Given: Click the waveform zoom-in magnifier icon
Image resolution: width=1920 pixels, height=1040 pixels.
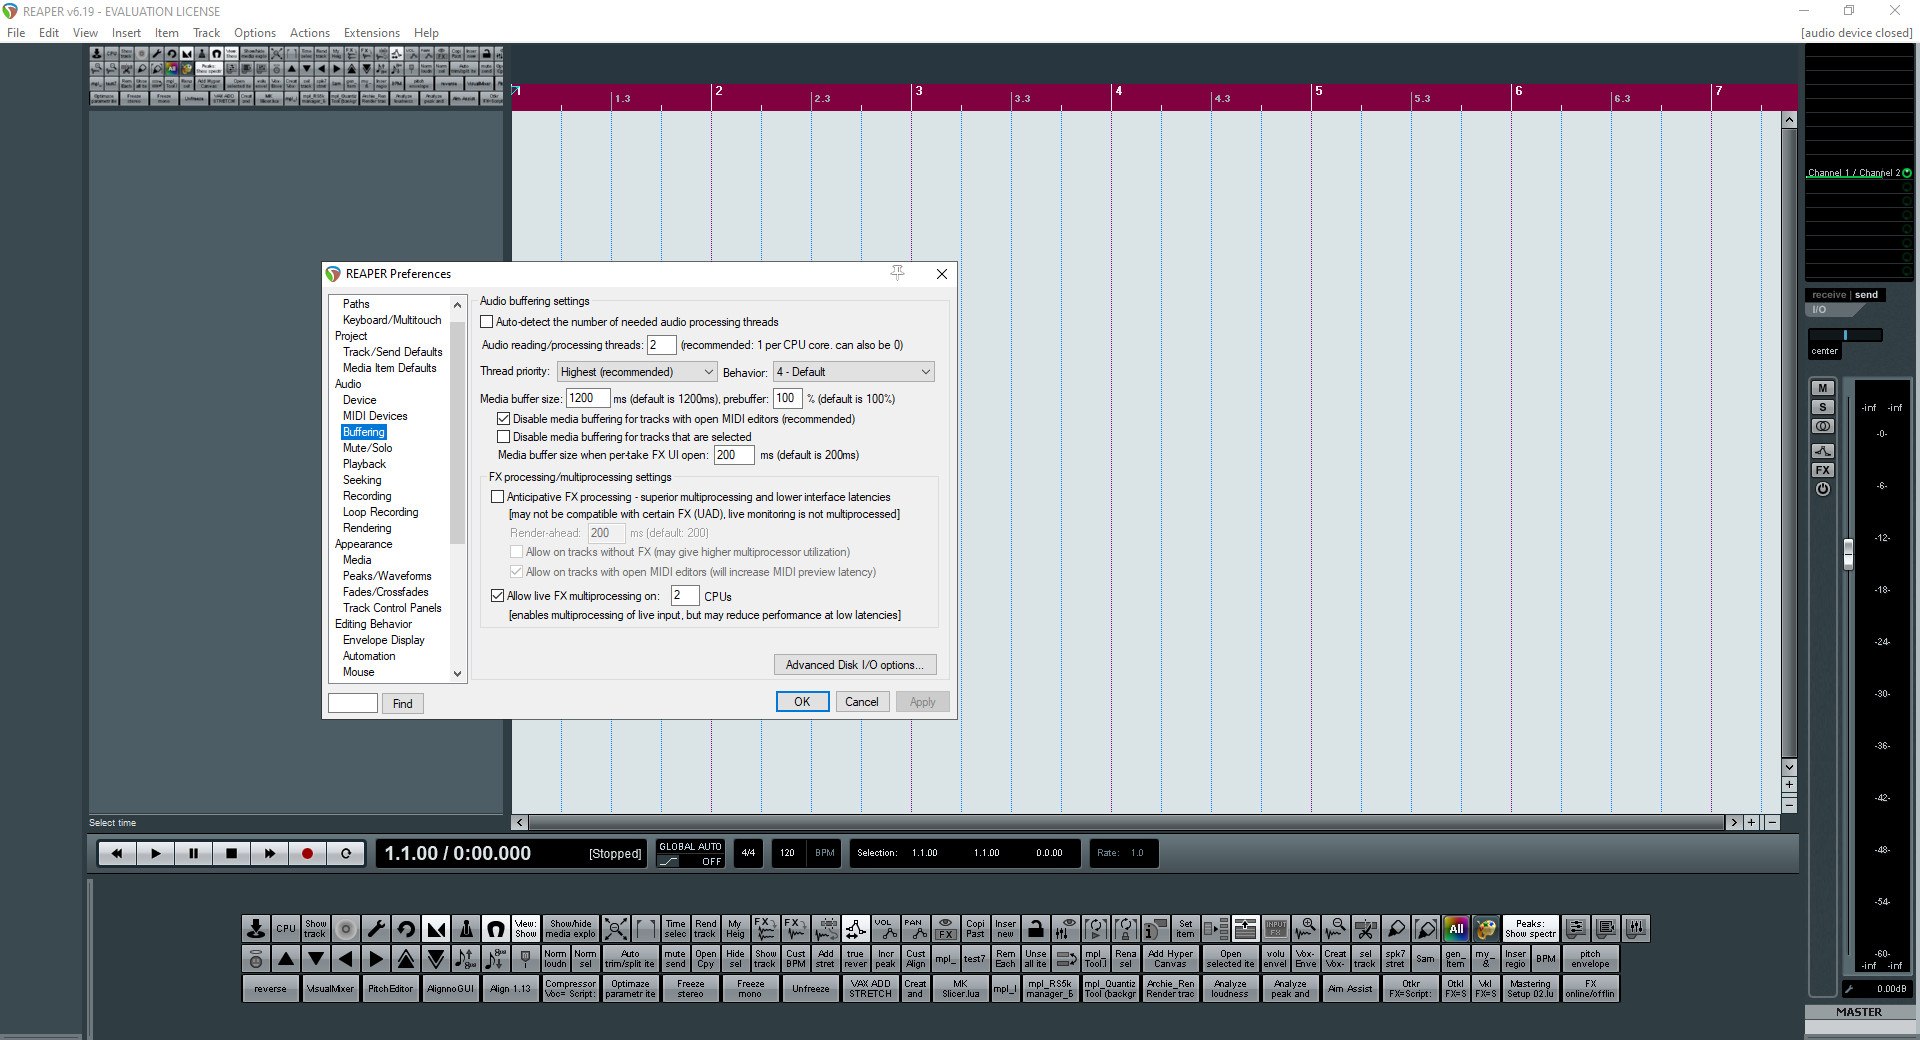Looking at the screenshot, I should pos(1306,929).
